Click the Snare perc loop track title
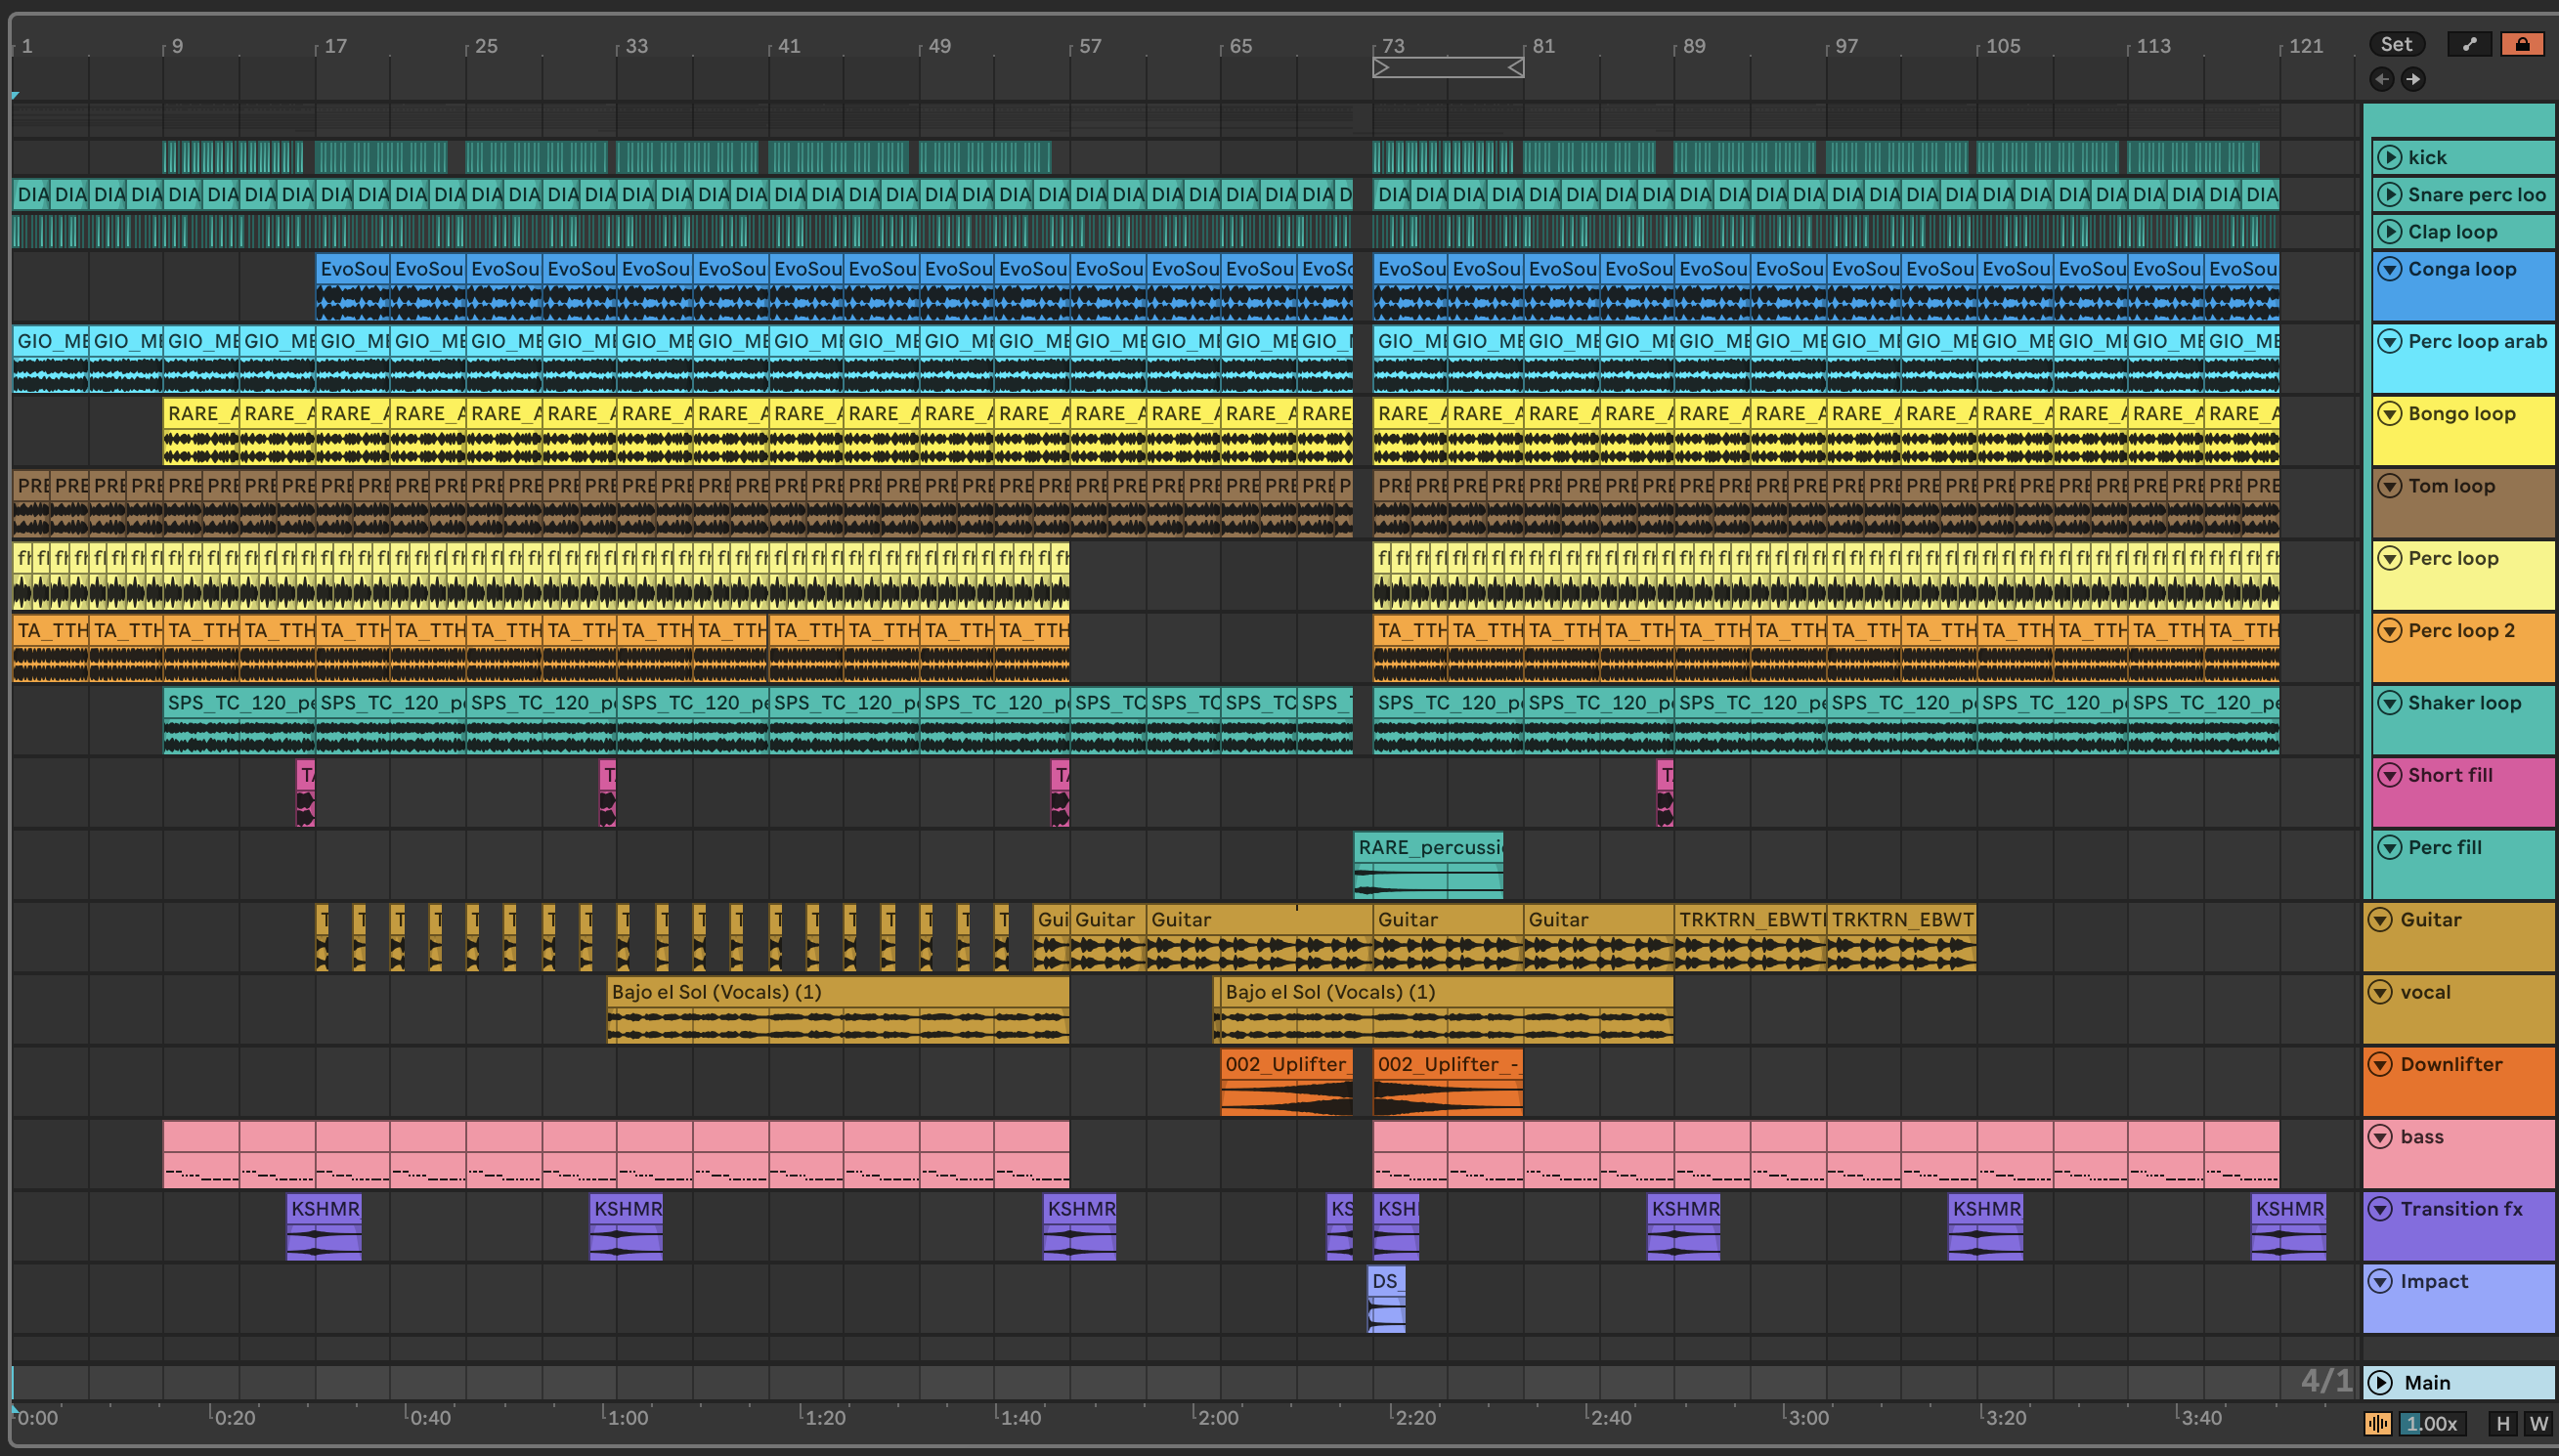 click(x=2476, y=194)
